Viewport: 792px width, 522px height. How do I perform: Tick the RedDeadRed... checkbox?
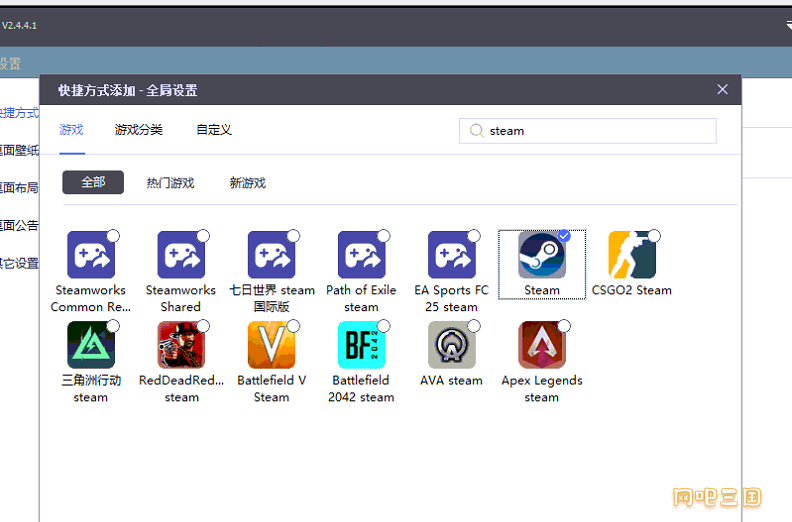[x=203, y=326]
